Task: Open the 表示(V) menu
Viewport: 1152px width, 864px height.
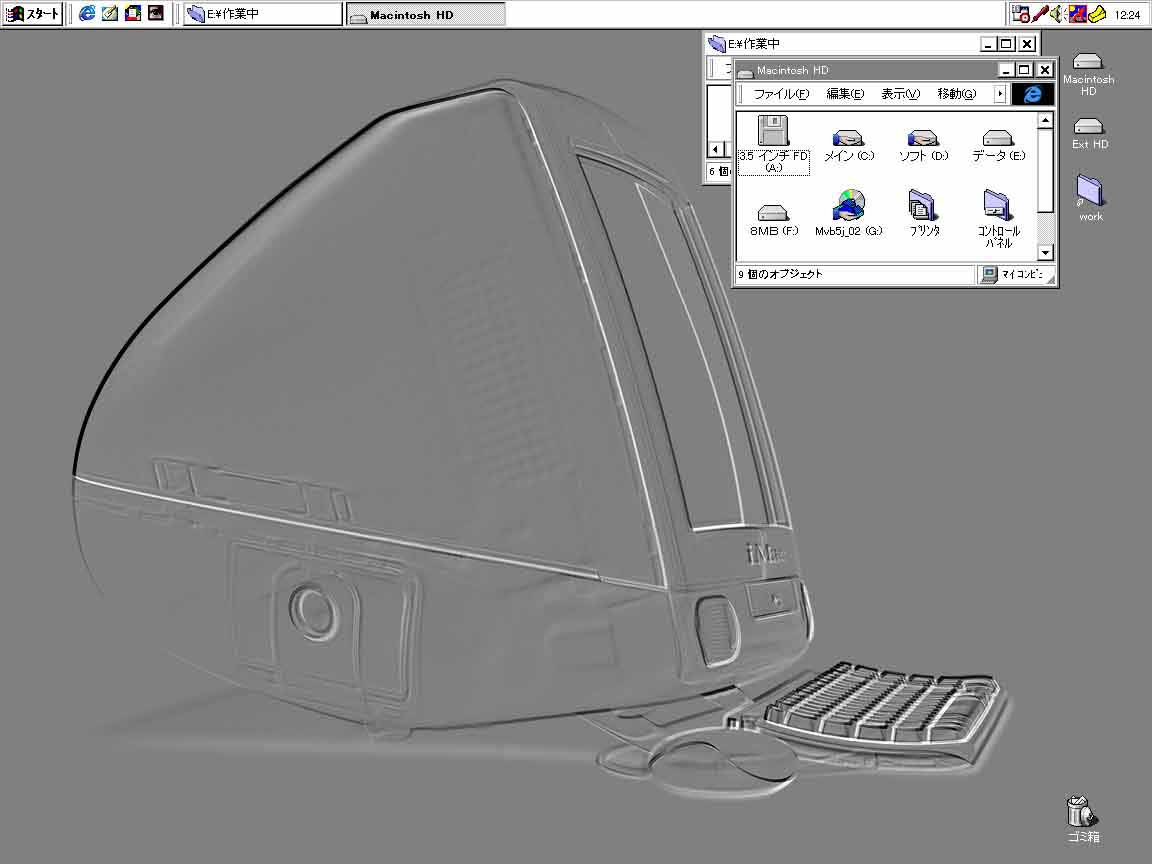Action: pos(900,94)
